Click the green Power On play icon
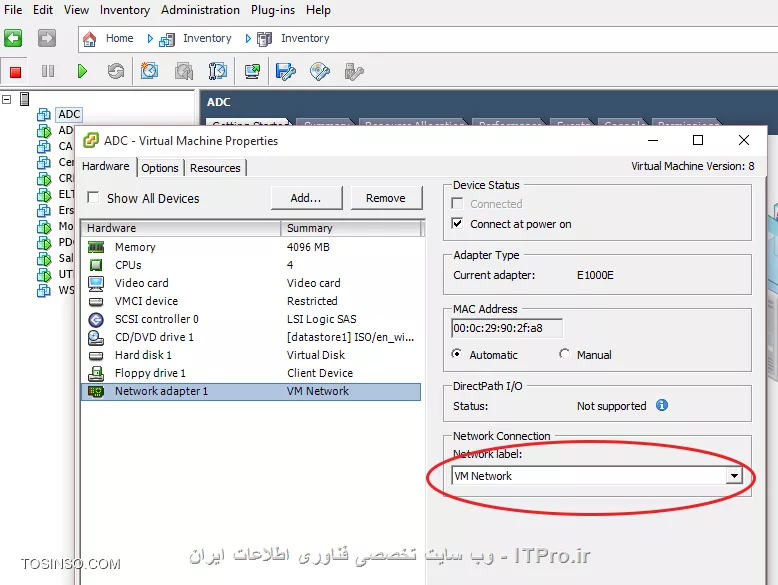 (82, 71)
